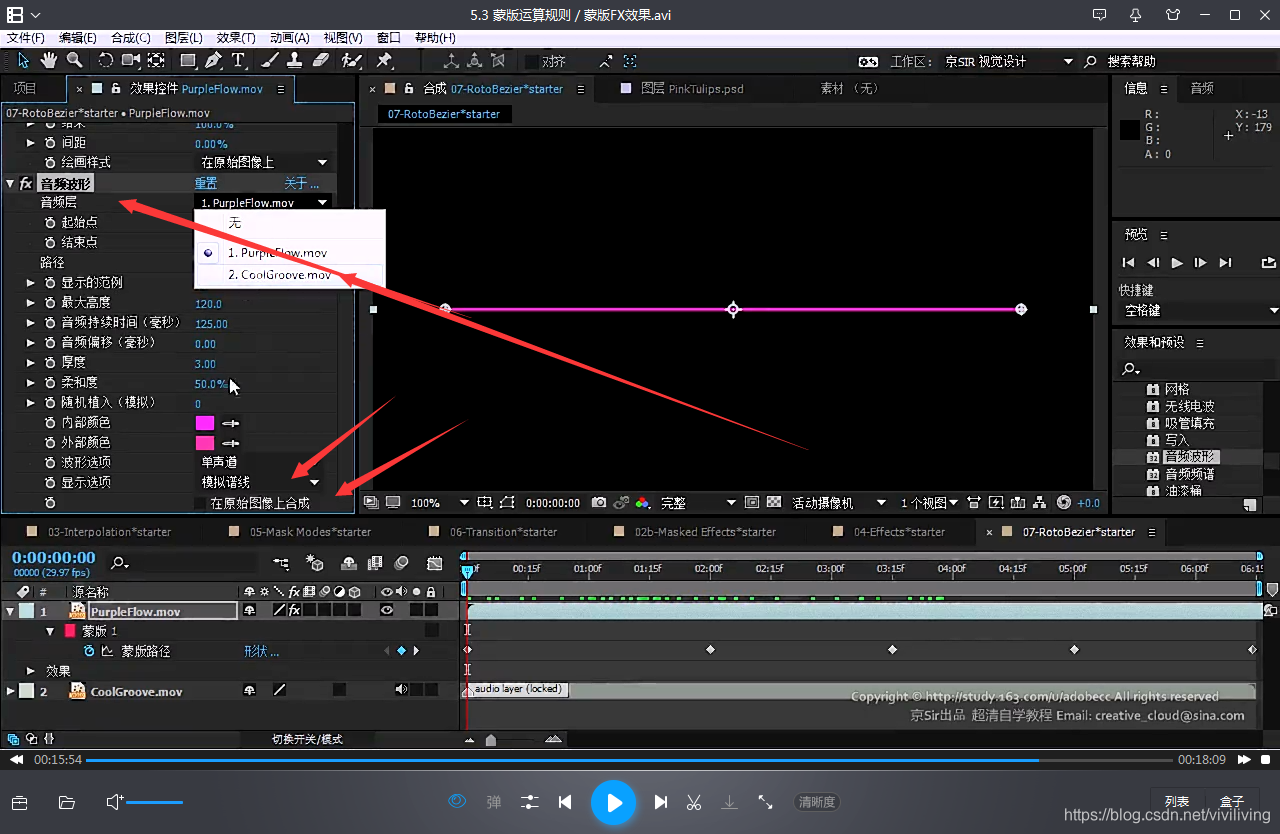
Task: Click the 内部颜色 magenta swatch
Action: coord(205,423)
